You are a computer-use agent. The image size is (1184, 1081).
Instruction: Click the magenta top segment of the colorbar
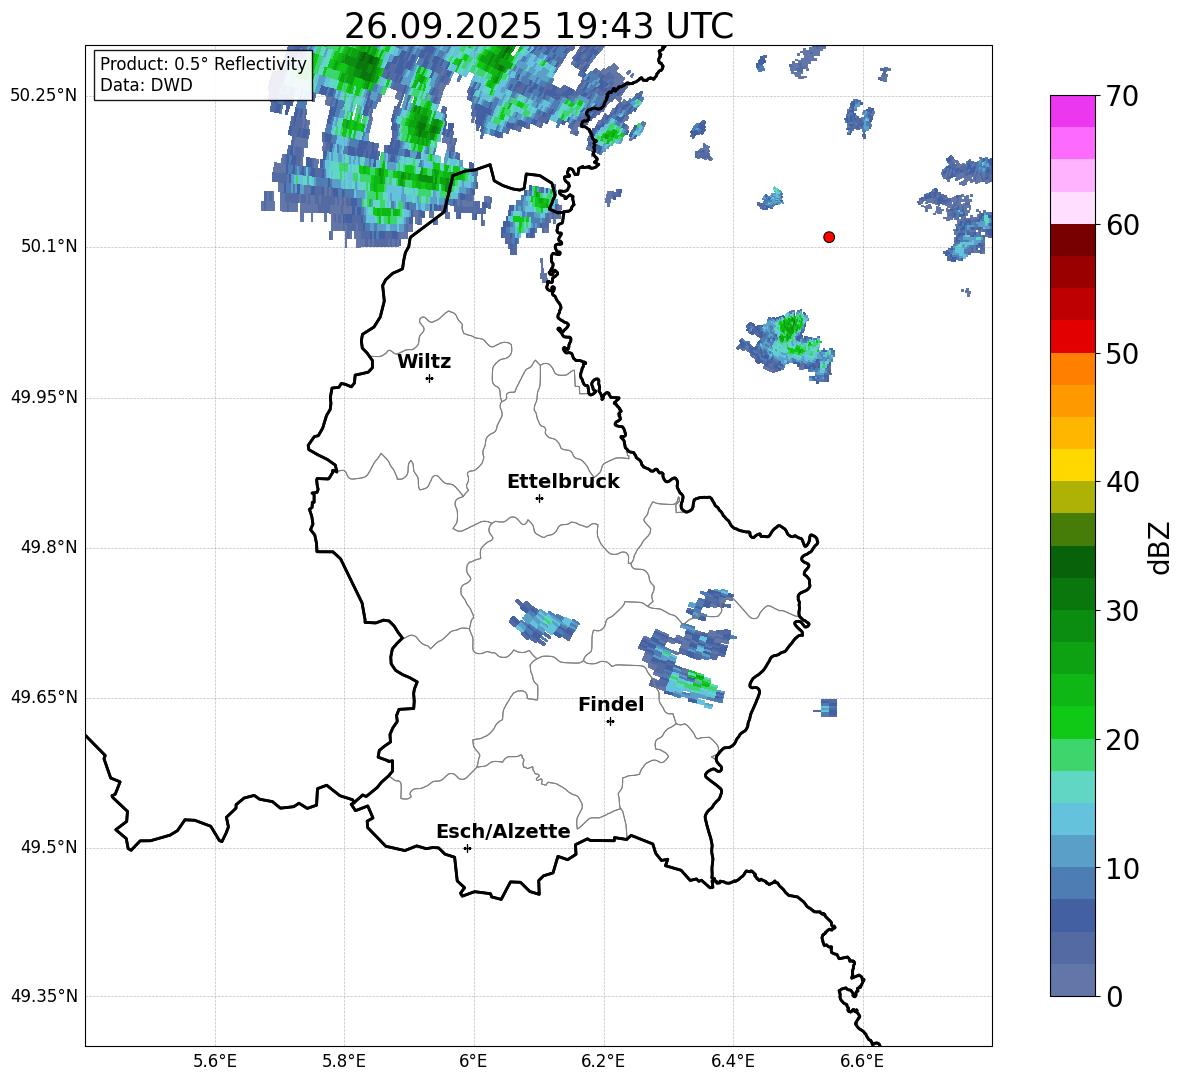coord(1073,111)
